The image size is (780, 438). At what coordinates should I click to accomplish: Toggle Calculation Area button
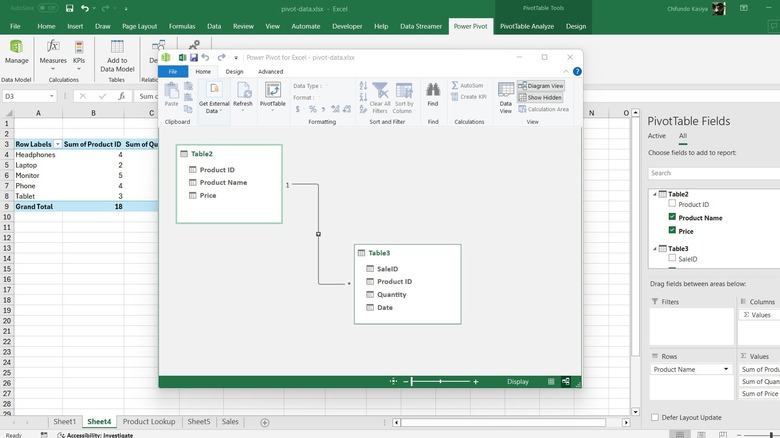coord(543,110)
